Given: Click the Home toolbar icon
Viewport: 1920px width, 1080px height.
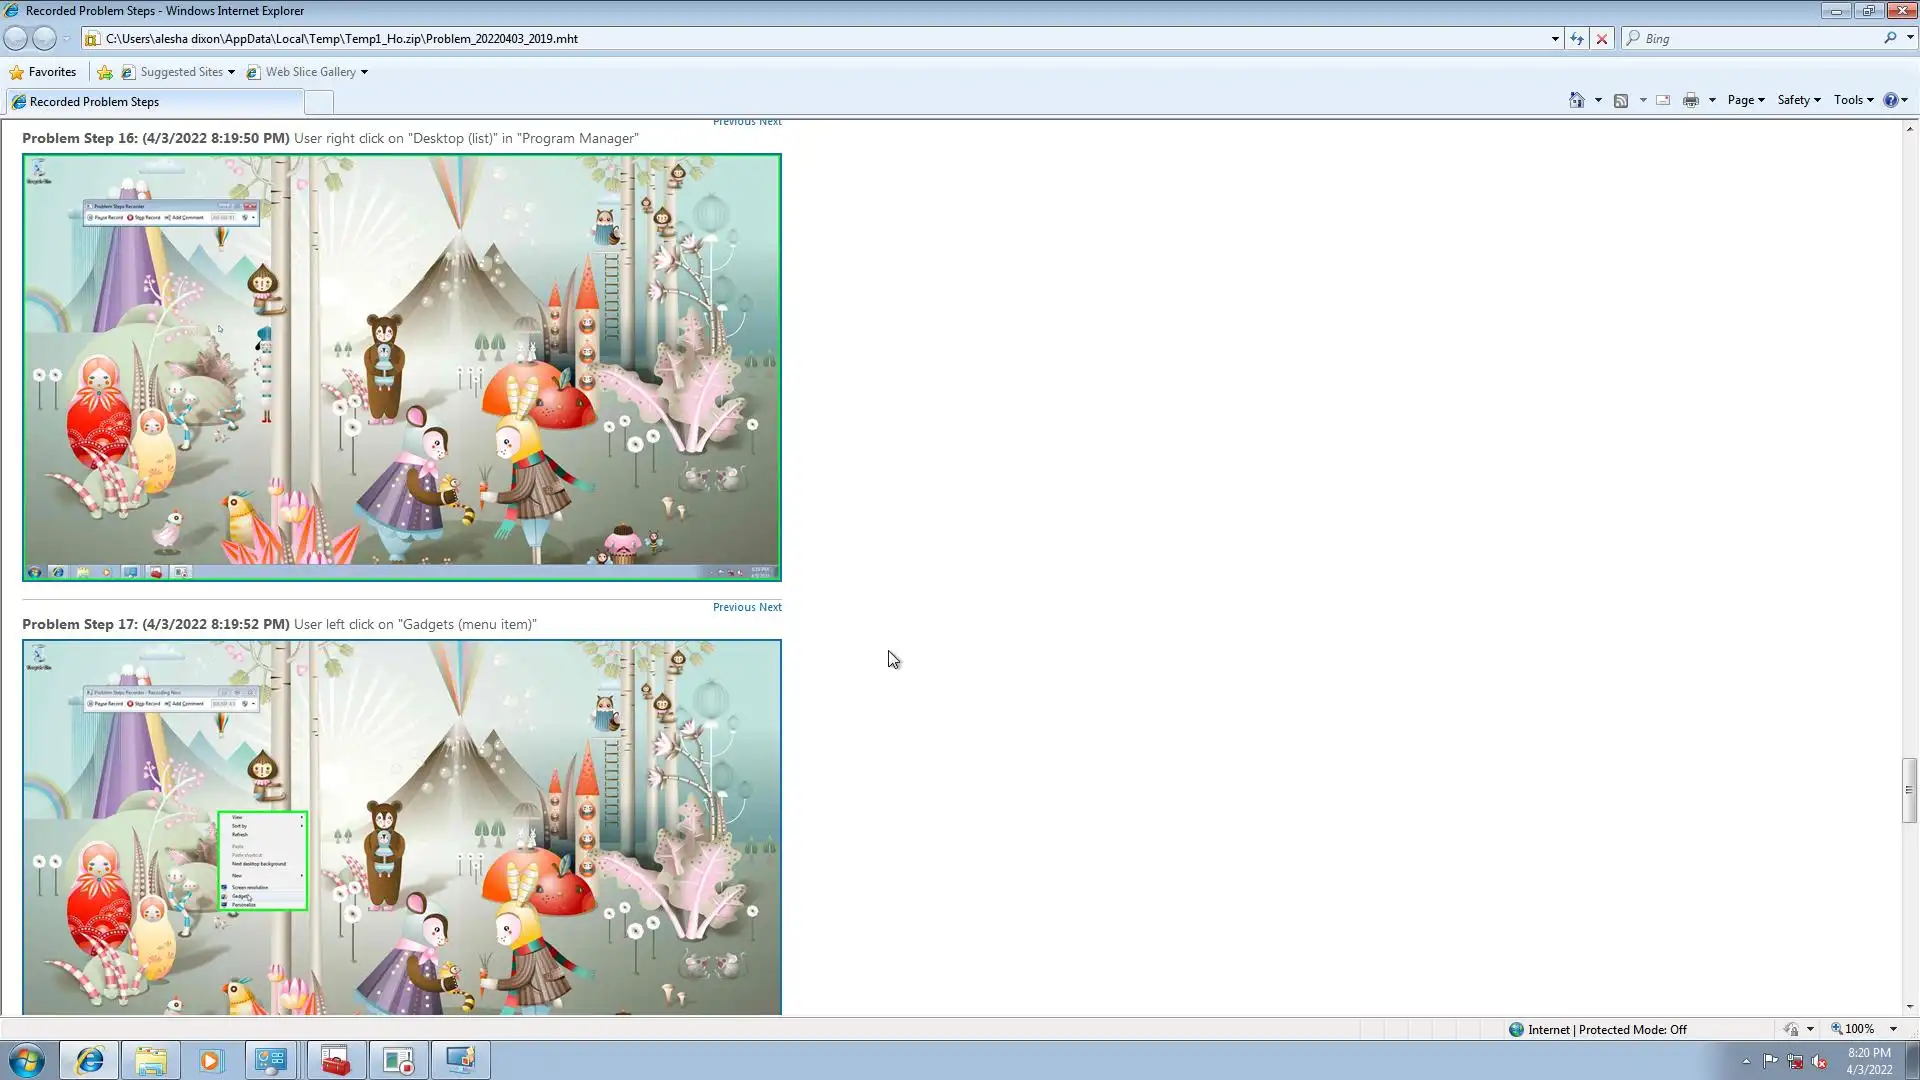Looking at the screenshot, I should point(1577,100).
